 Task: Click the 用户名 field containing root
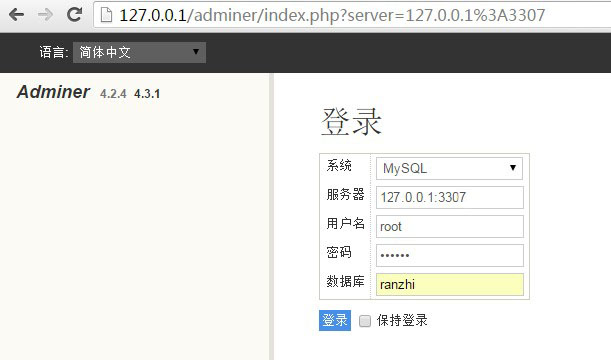(x=450, y=226)
